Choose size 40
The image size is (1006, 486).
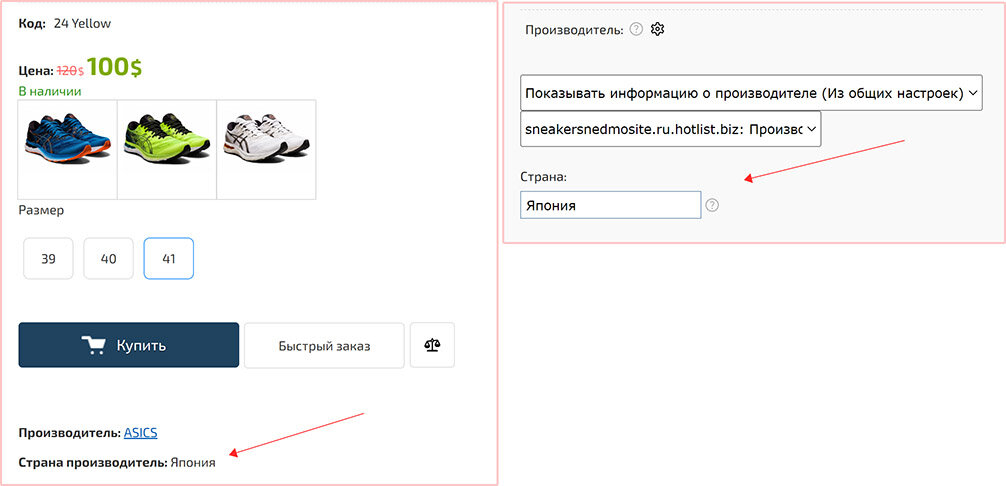click(x=109, y=259)
